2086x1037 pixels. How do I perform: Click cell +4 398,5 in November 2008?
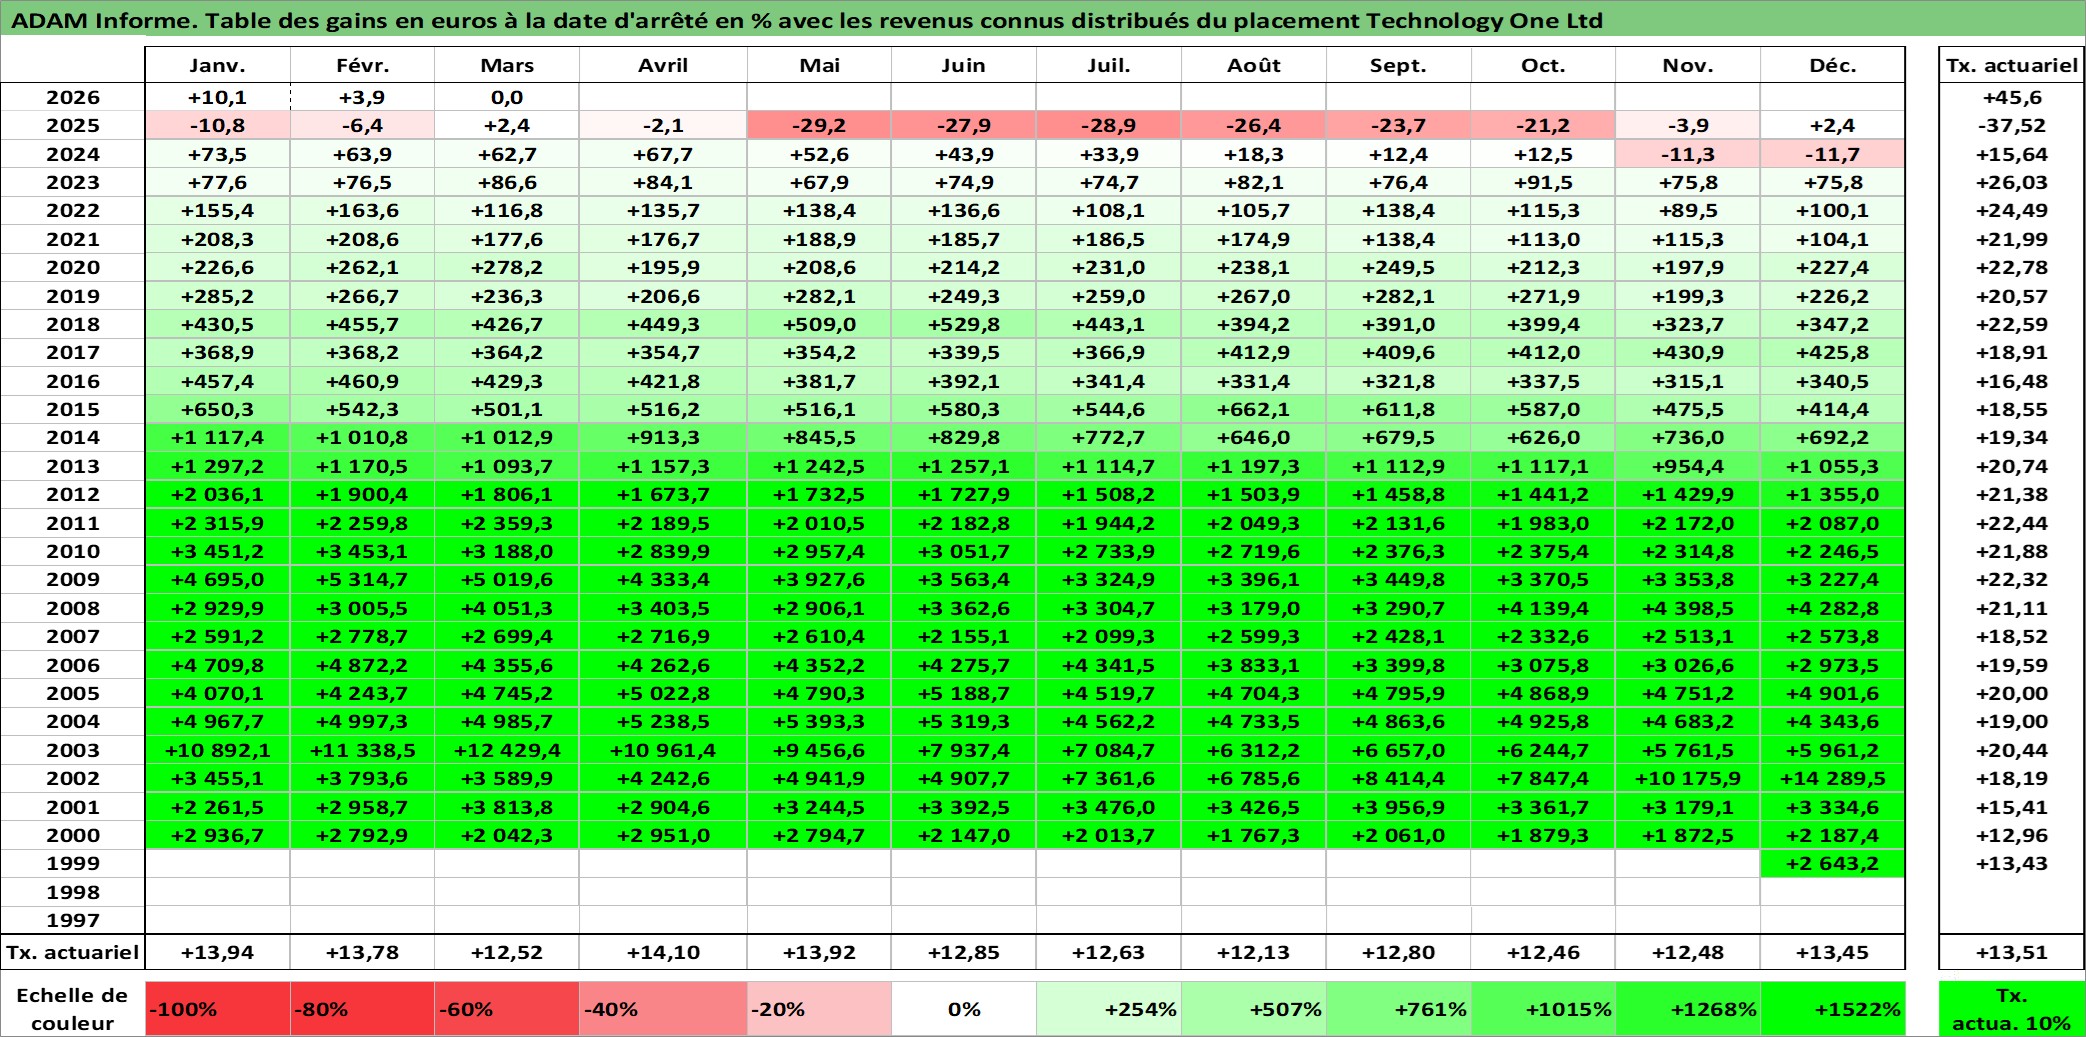[x=1688, y=608]
